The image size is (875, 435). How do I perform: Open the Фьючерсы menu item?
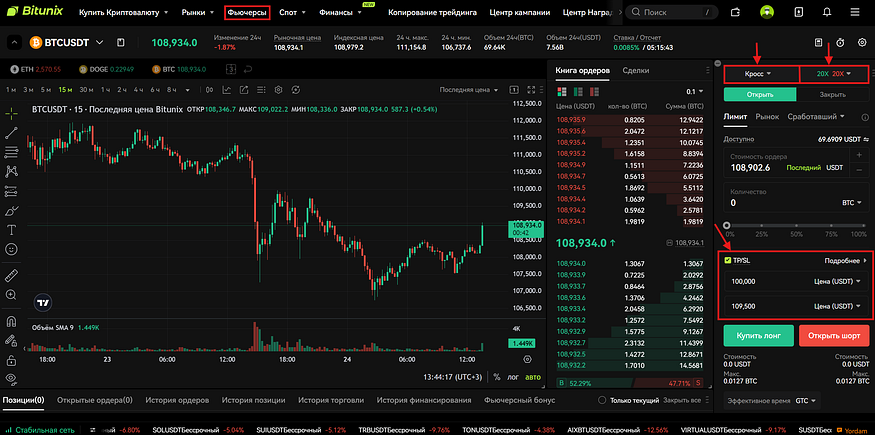[247, 14]
